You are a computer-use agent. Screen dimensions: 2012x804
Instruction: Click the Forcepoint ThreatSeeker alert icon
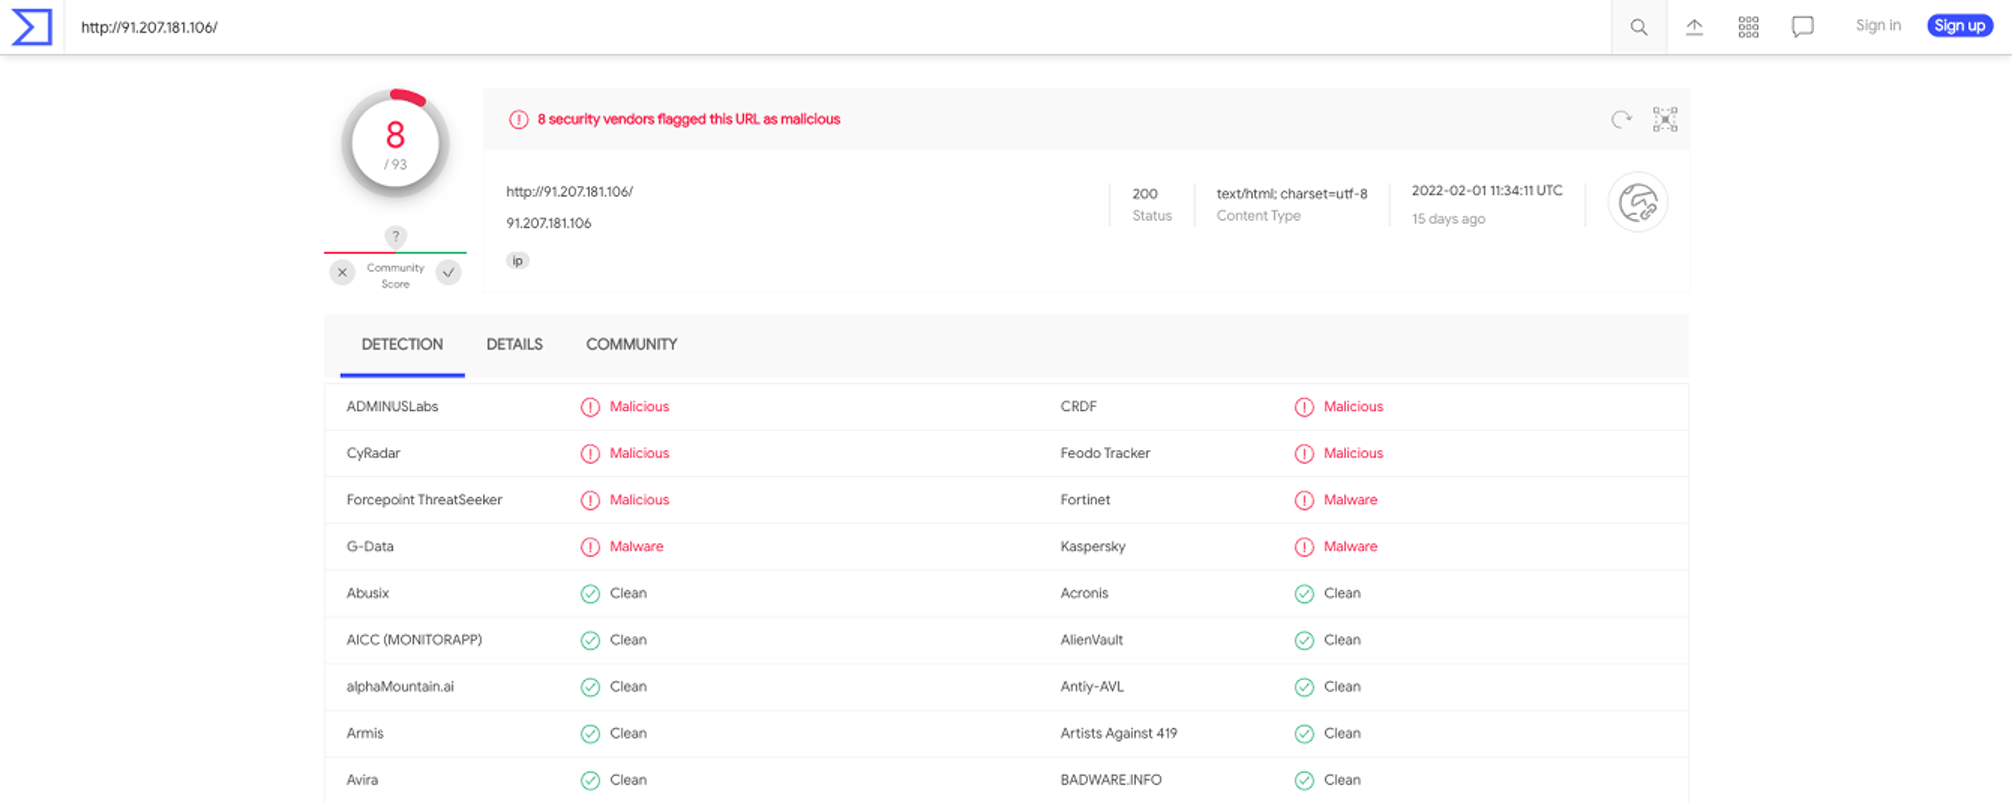(x=590, y=500)
